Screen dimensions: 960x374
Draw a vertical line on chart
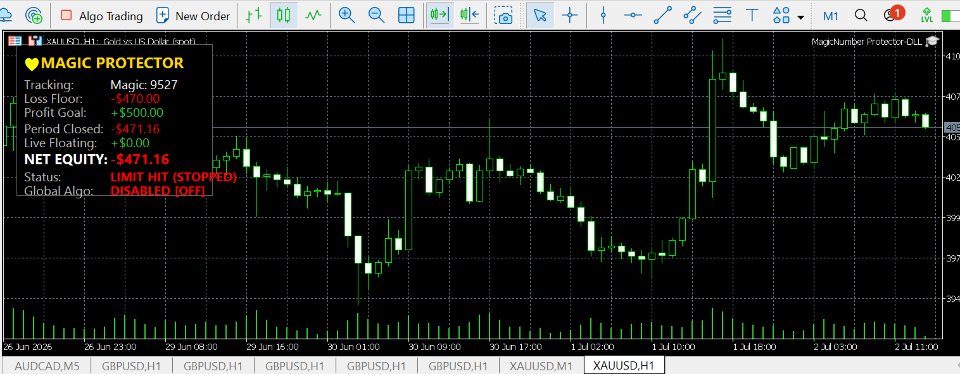pyautogui.click(x=603, y=16)
